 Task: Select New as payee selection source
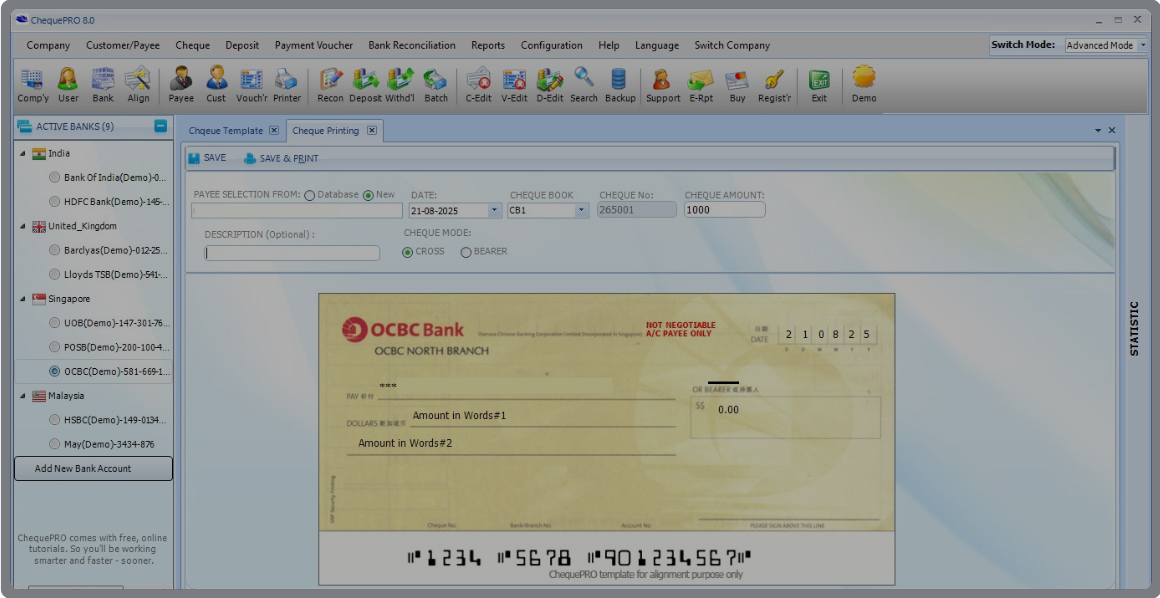point(368,195)
